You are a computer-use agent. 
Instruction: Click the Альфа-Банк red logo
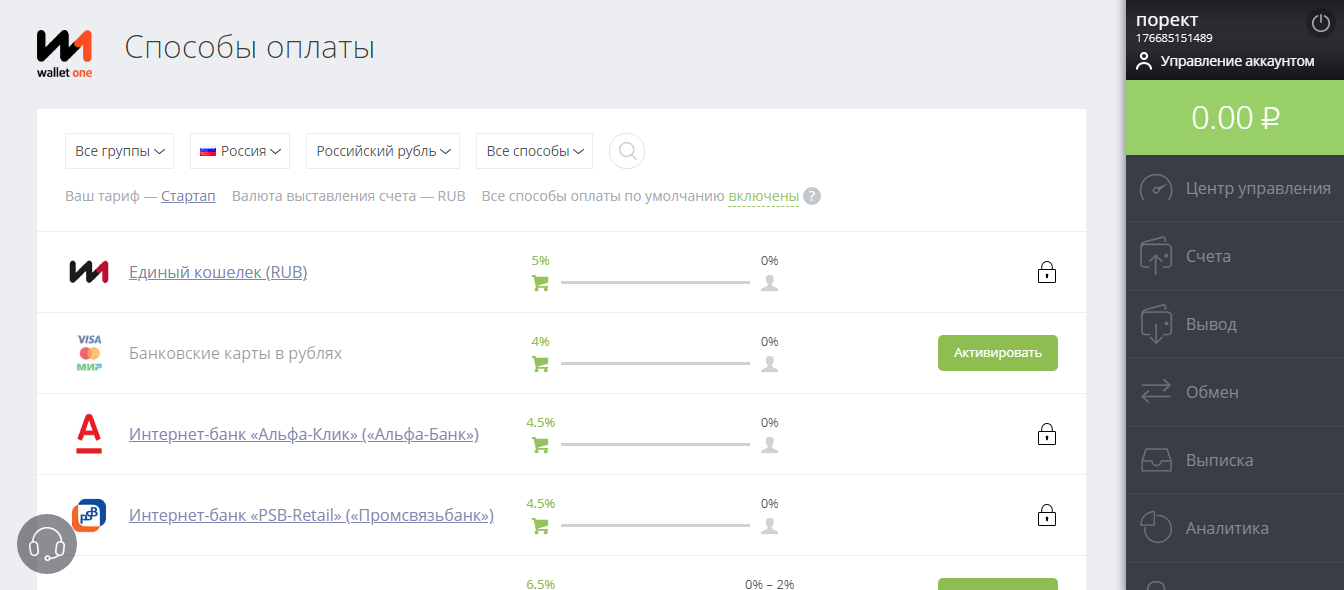click(x=89, y=434)
